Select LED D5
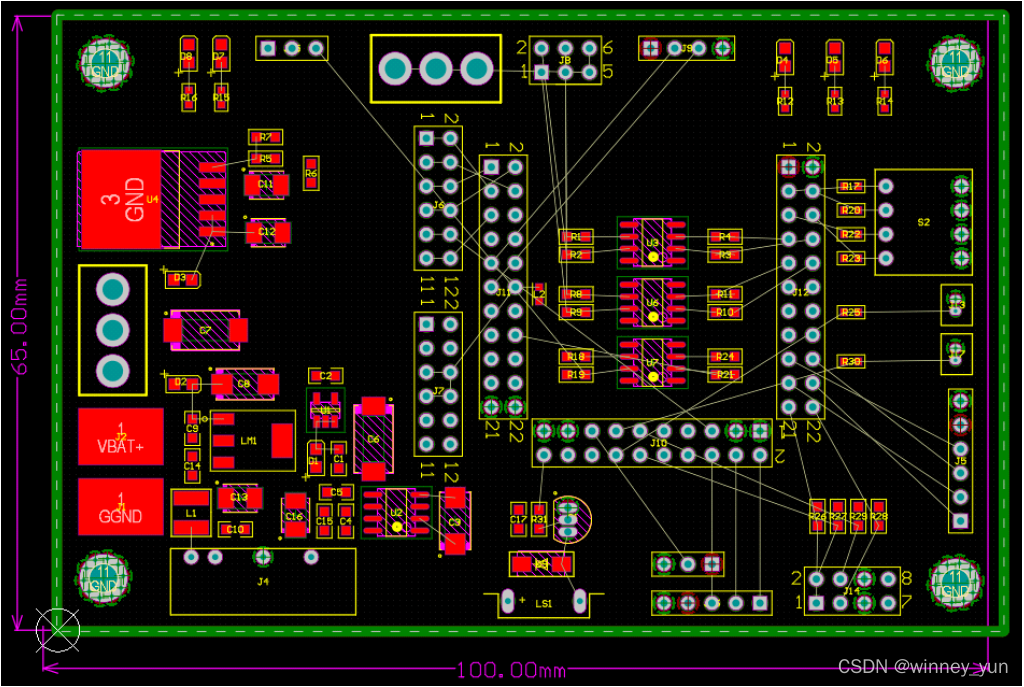 pos(834,59)
